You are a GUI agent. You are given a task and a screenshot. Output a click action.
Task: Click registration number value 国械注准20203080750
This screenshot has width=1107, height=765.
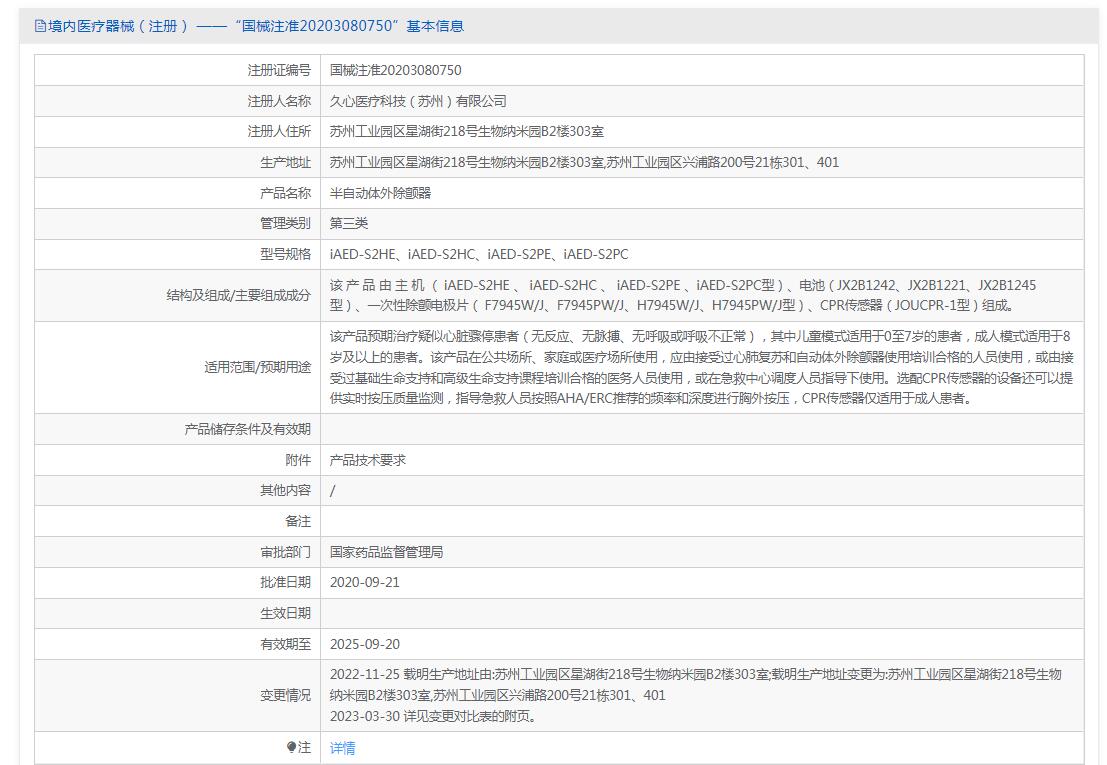click(396, 70)
